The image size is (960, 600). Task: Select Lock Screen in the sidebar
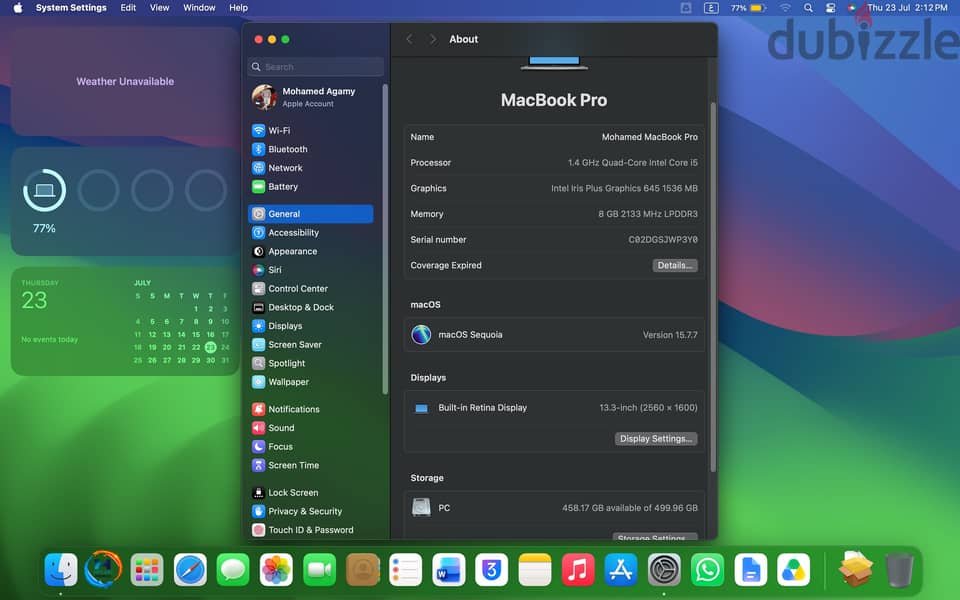(x=311, y=493)
